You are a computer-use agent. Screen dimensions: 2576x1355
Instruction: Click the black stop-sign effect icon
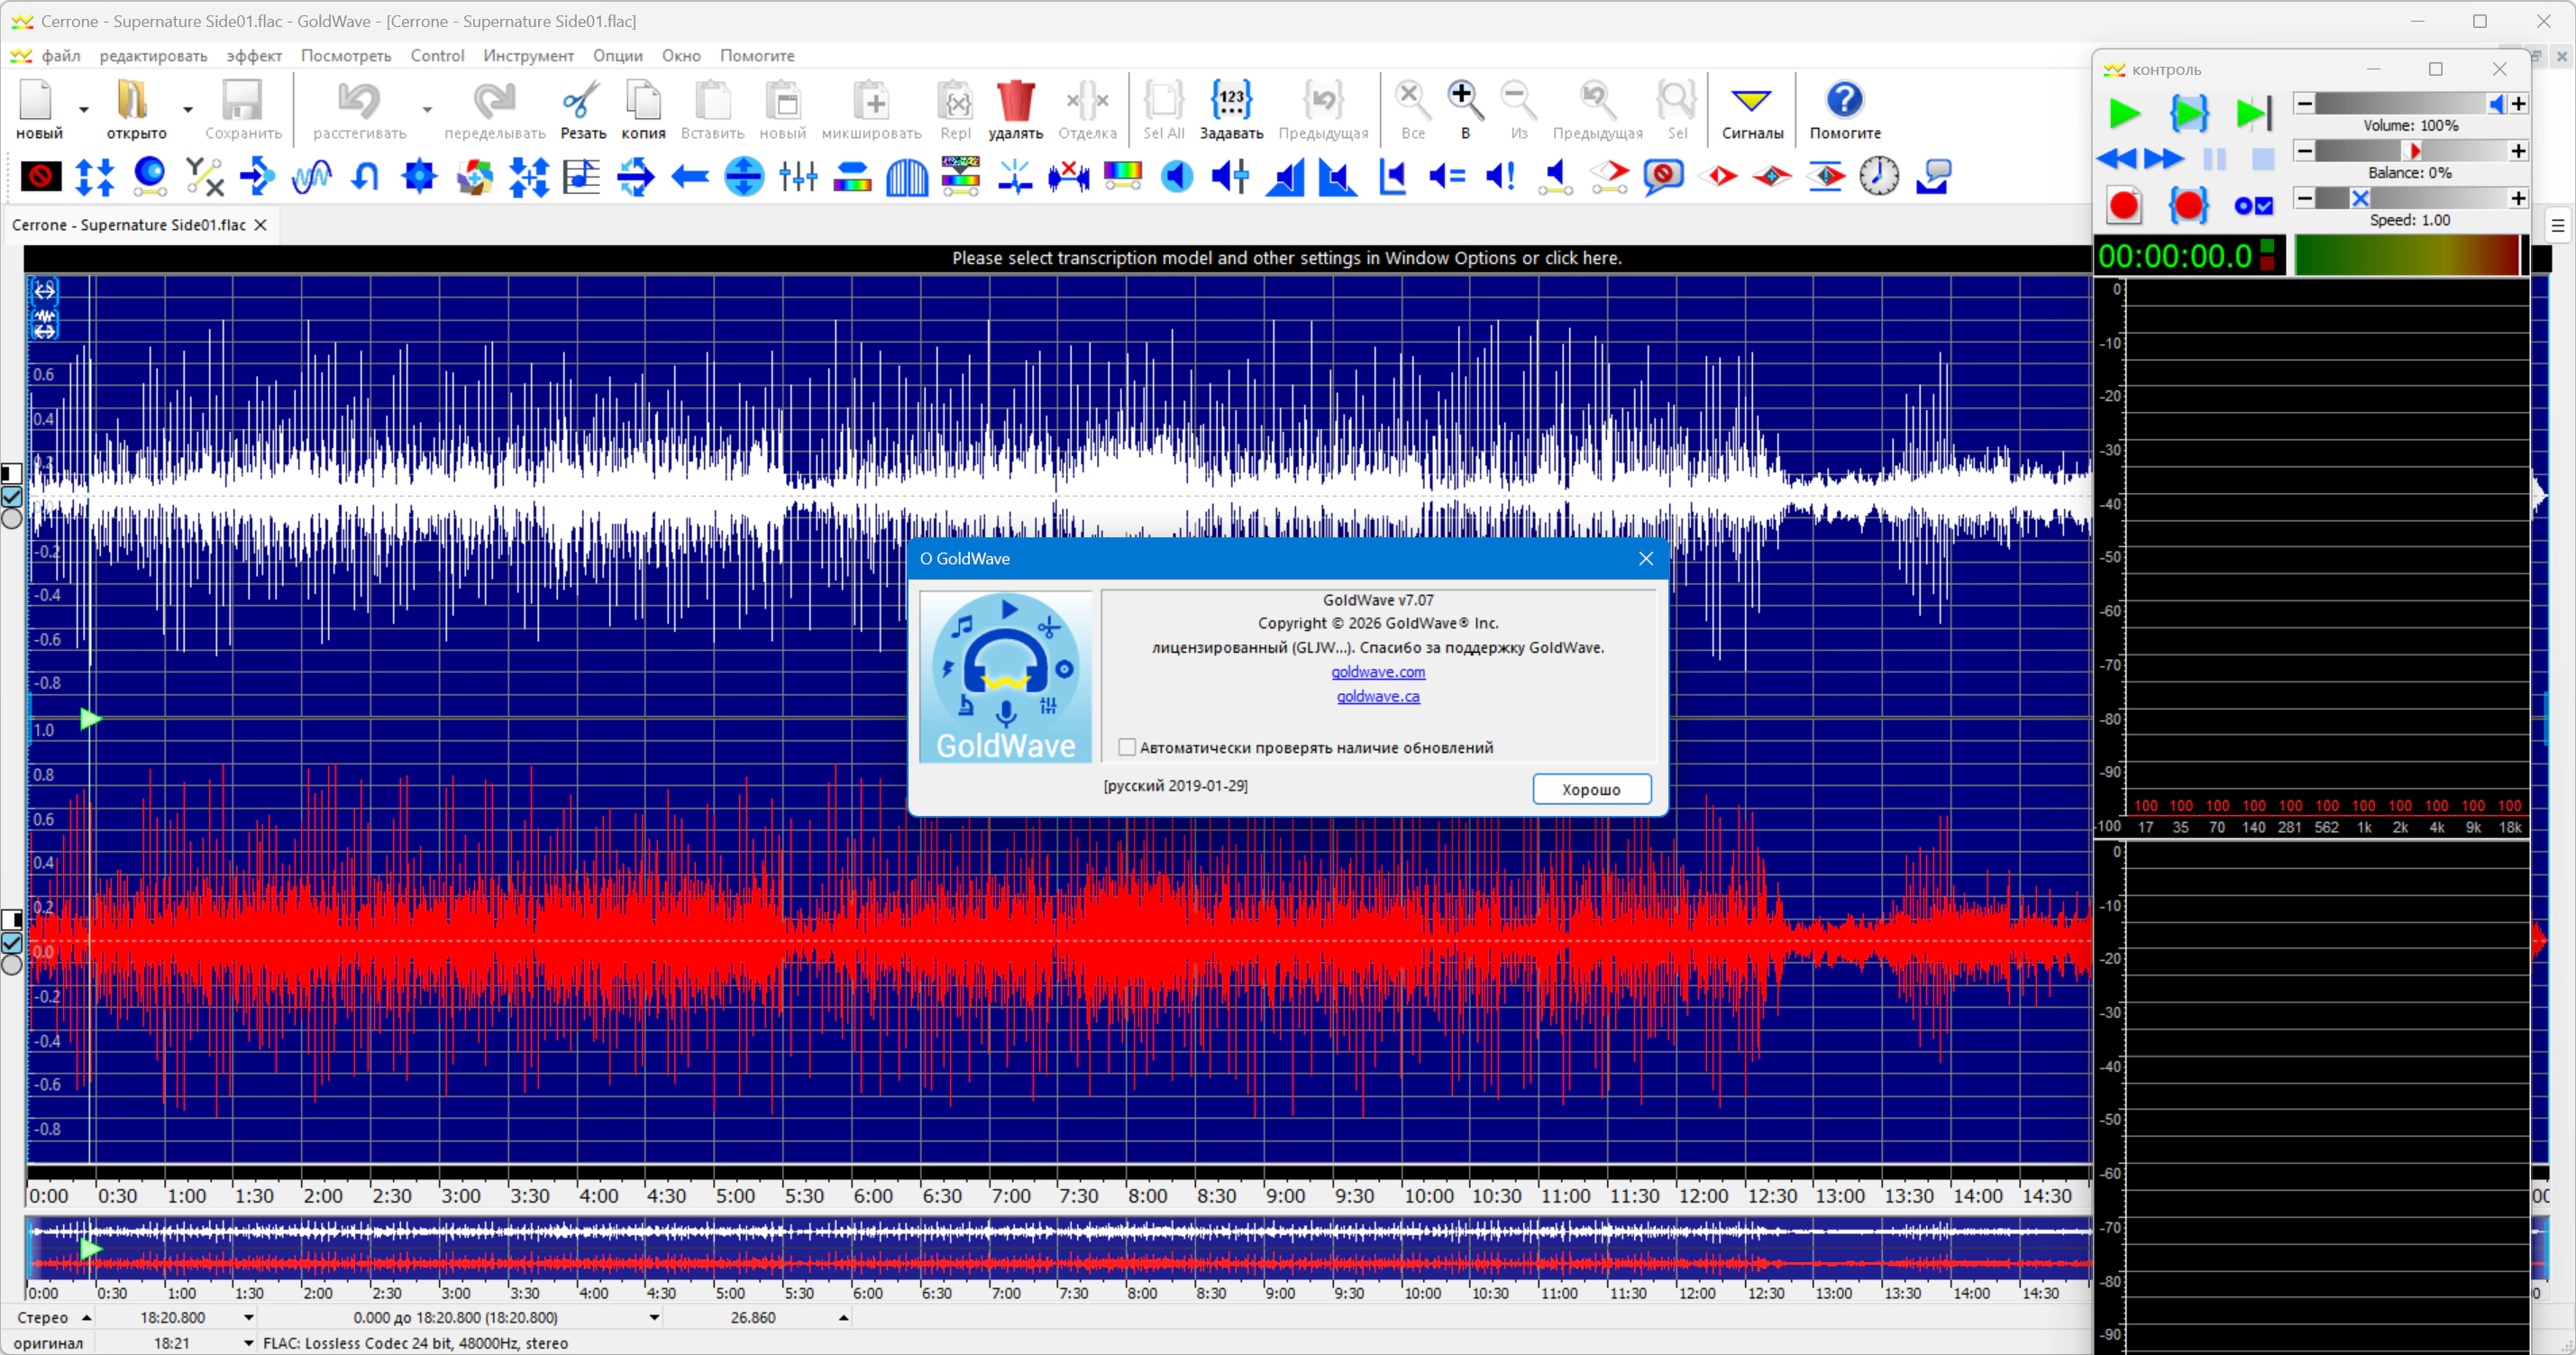(41, 177)
